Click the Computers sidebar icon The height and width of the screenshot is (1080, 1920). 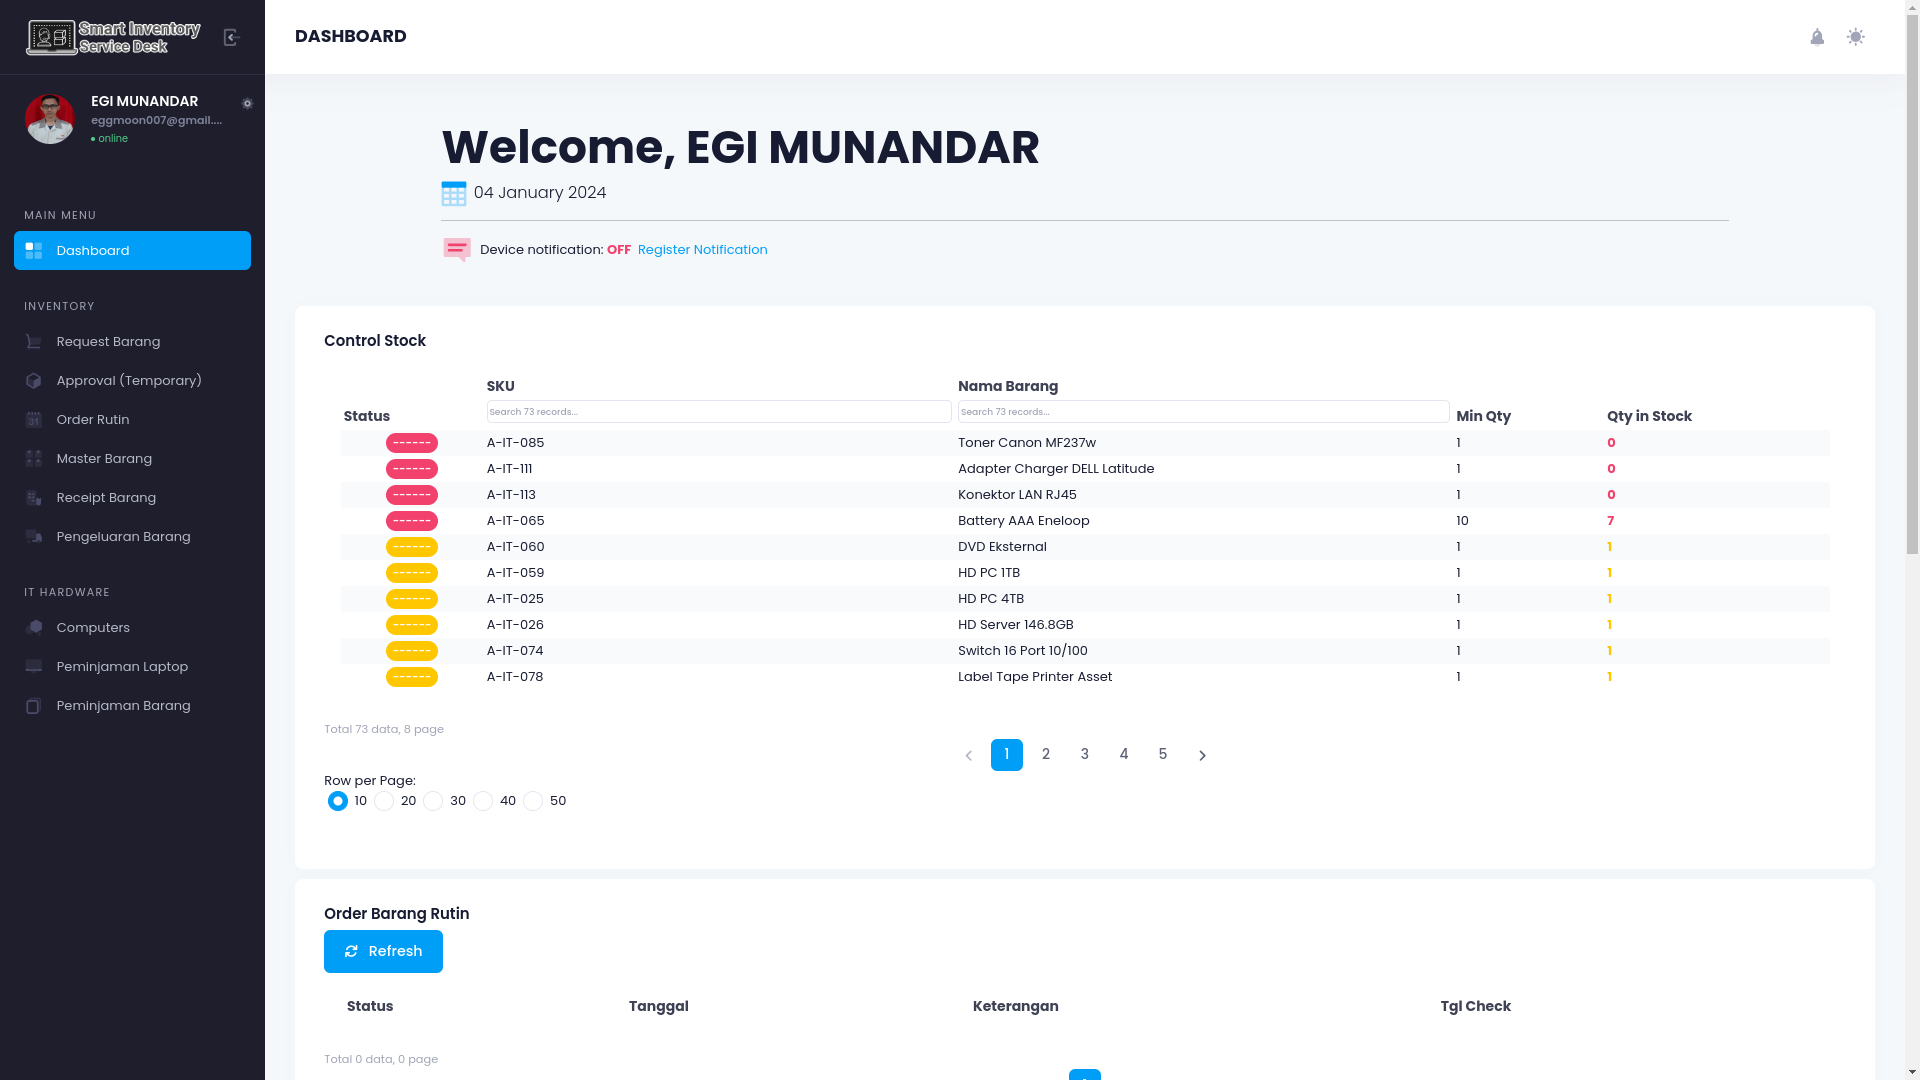pos(34,628)
